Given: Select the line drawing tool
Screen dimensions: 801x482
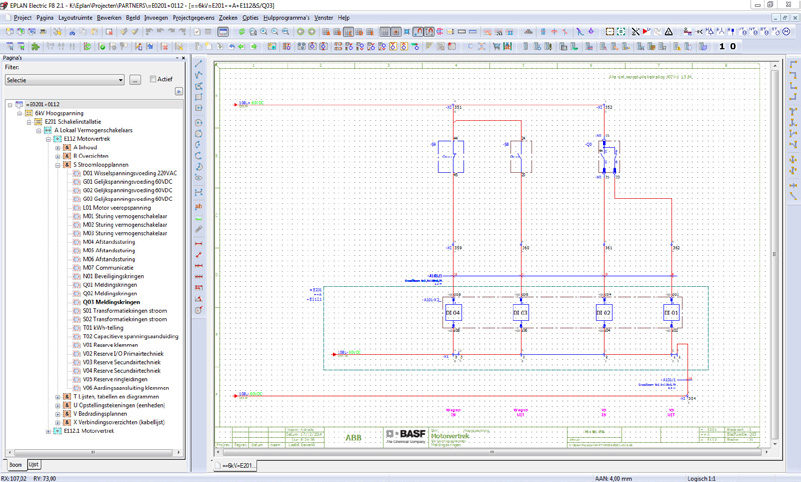Looking at the screenshot, I should tap(198, 62).
